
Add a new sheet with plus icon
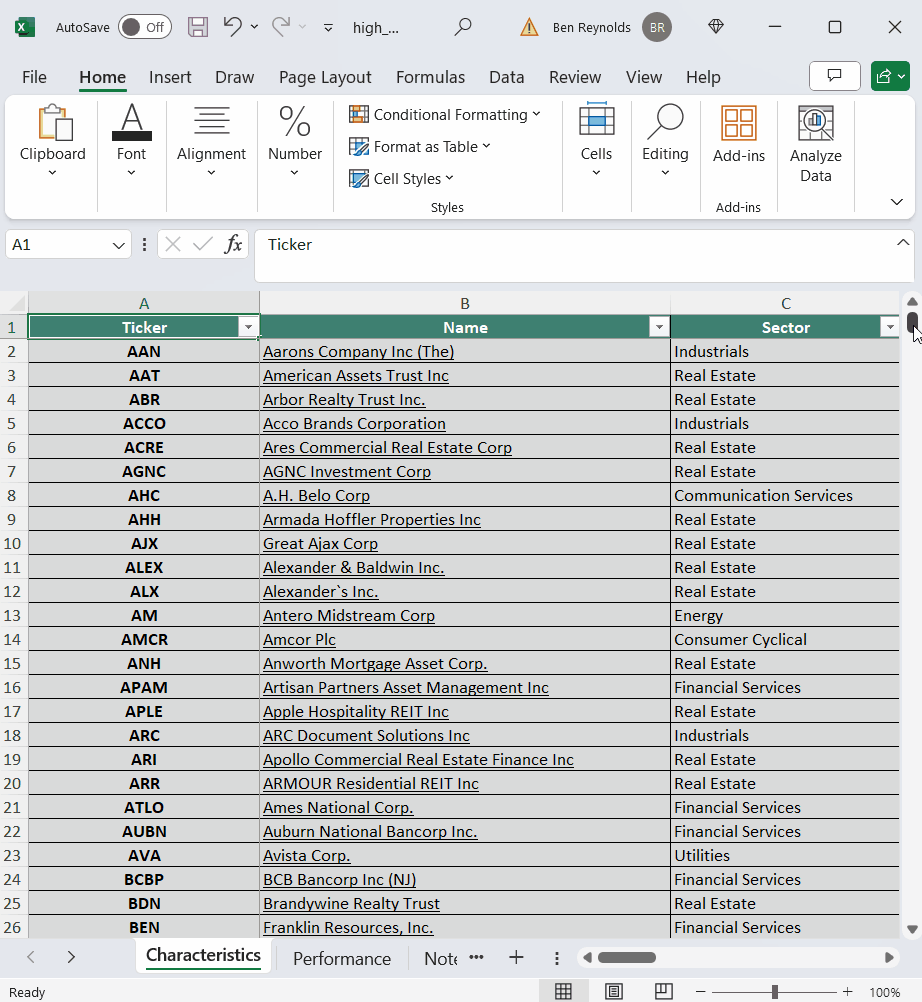point(516,957)
